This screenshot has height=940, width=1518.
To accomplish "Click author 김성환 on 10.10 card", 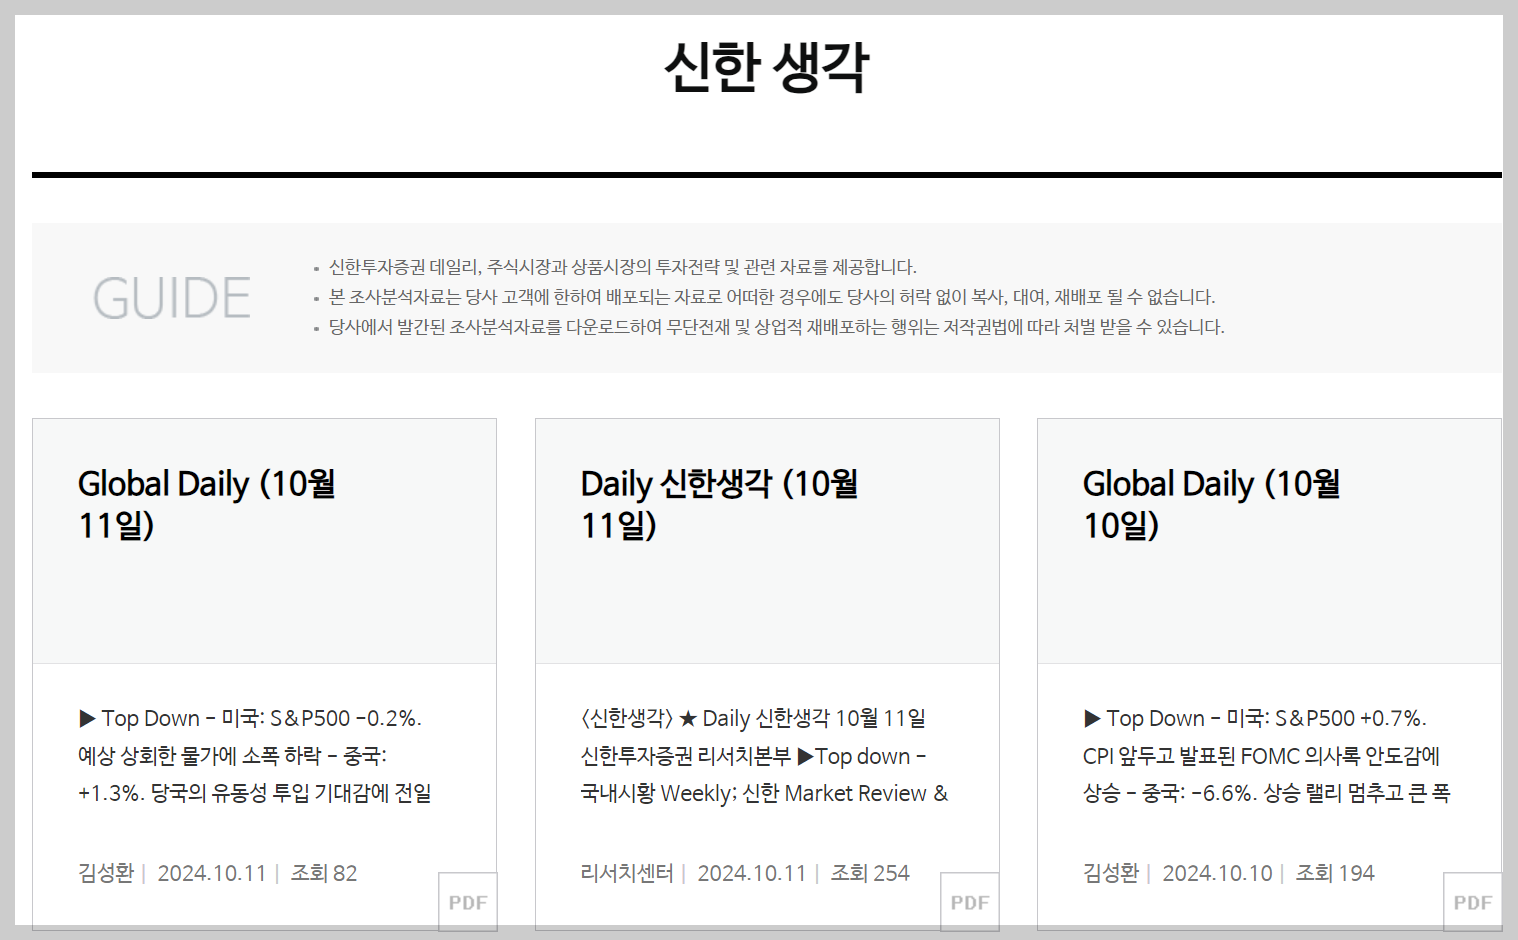I will pos(1111,873).
